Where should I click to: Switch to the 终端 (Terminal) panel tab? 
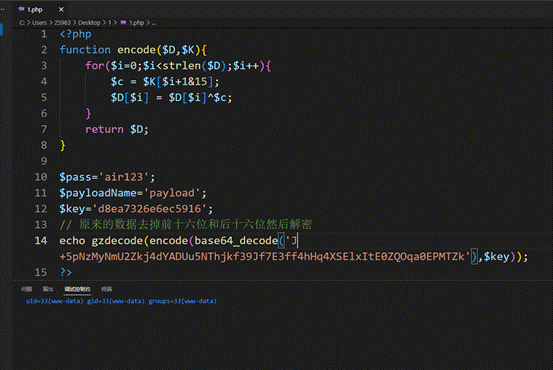(x=107, y=289)
